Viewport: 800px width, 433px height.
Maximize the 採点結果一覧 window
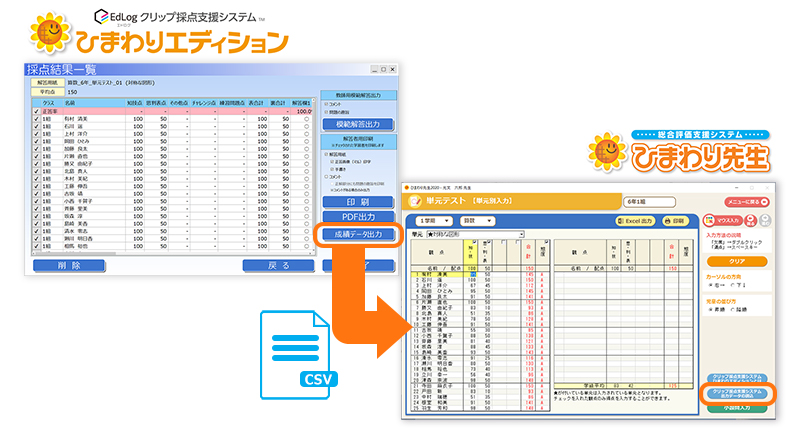(383, 69)
